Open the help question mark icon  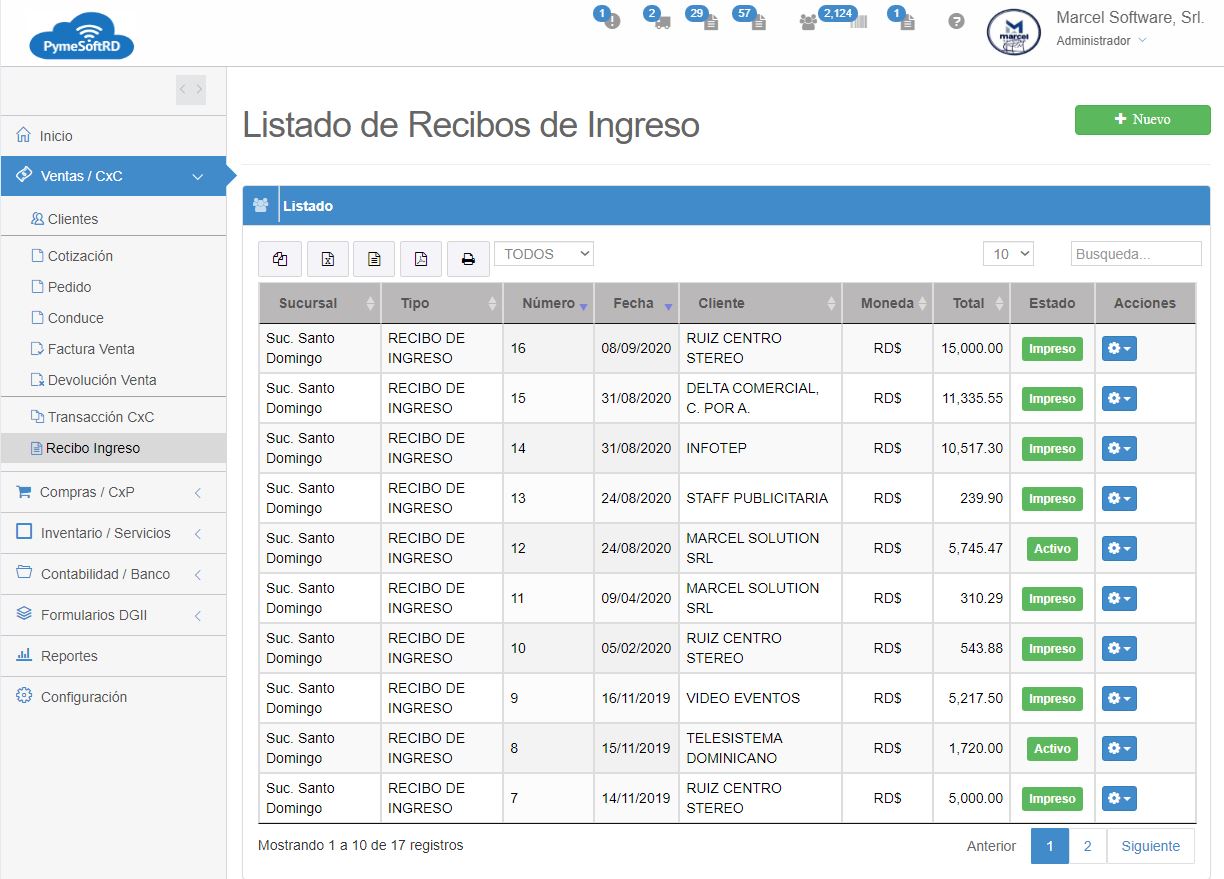(956, 21)
